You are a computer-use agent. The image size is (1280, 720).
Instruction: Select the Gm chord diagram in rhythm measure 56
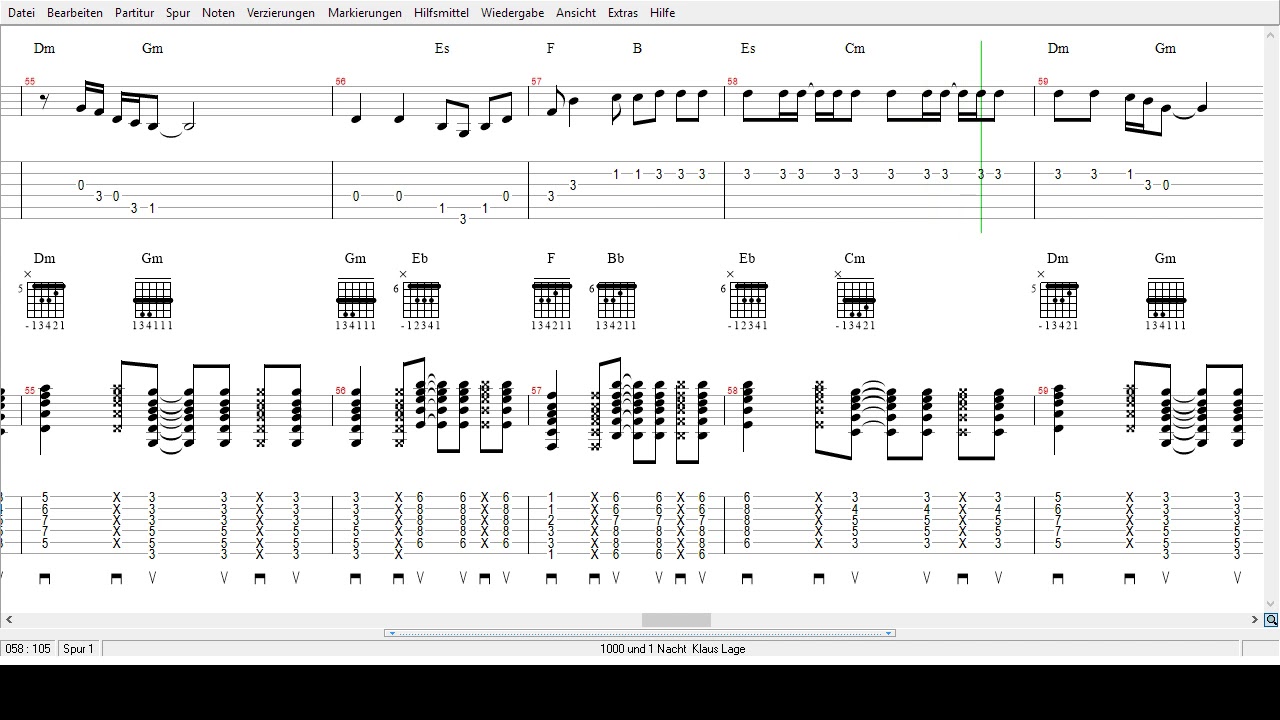coord(355,303)
